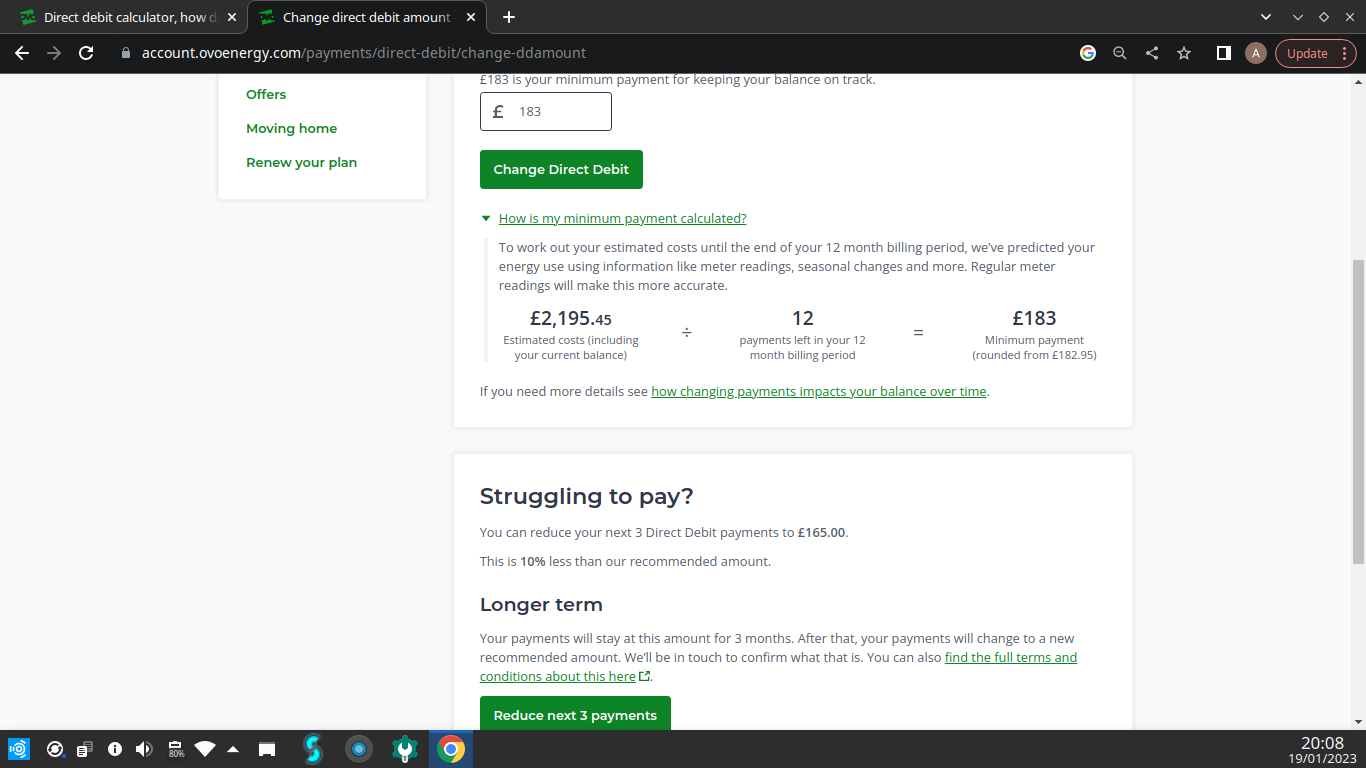
Task: Close the Direct debit calculator tab
Action: pos(232,18)
